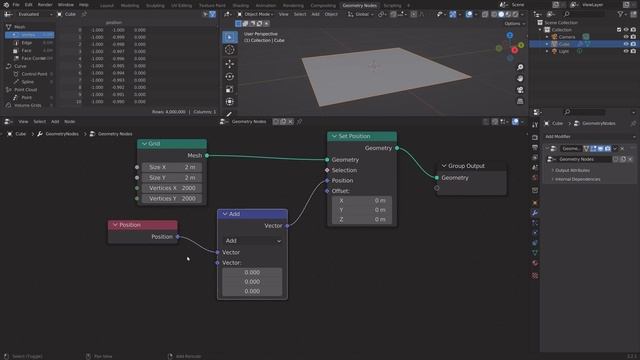
Task: Click the Offset Z value in Set Position
Action: pos(362,220)
